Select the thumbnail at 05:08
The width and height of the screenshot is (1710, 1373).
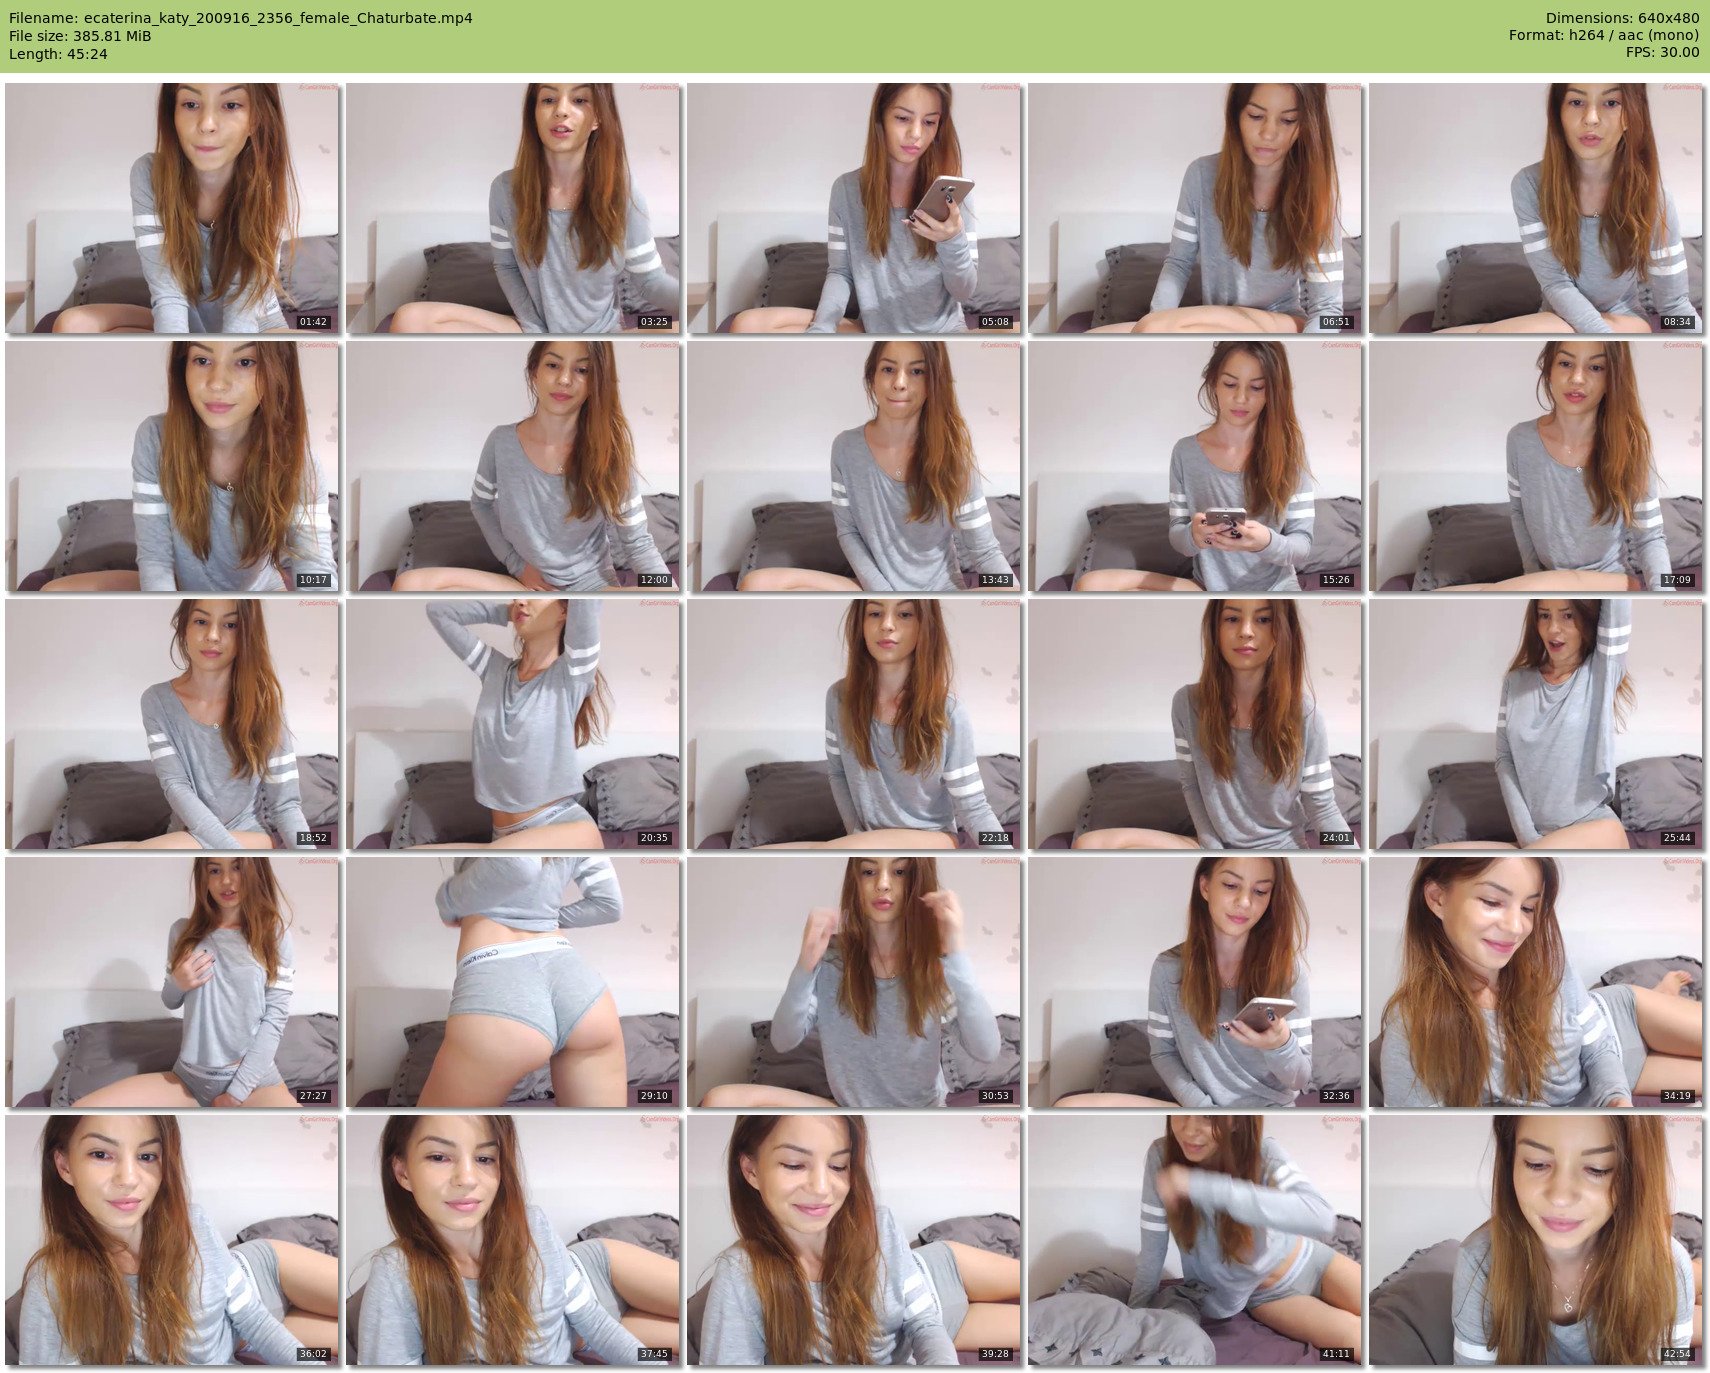[x=854, y=208]
